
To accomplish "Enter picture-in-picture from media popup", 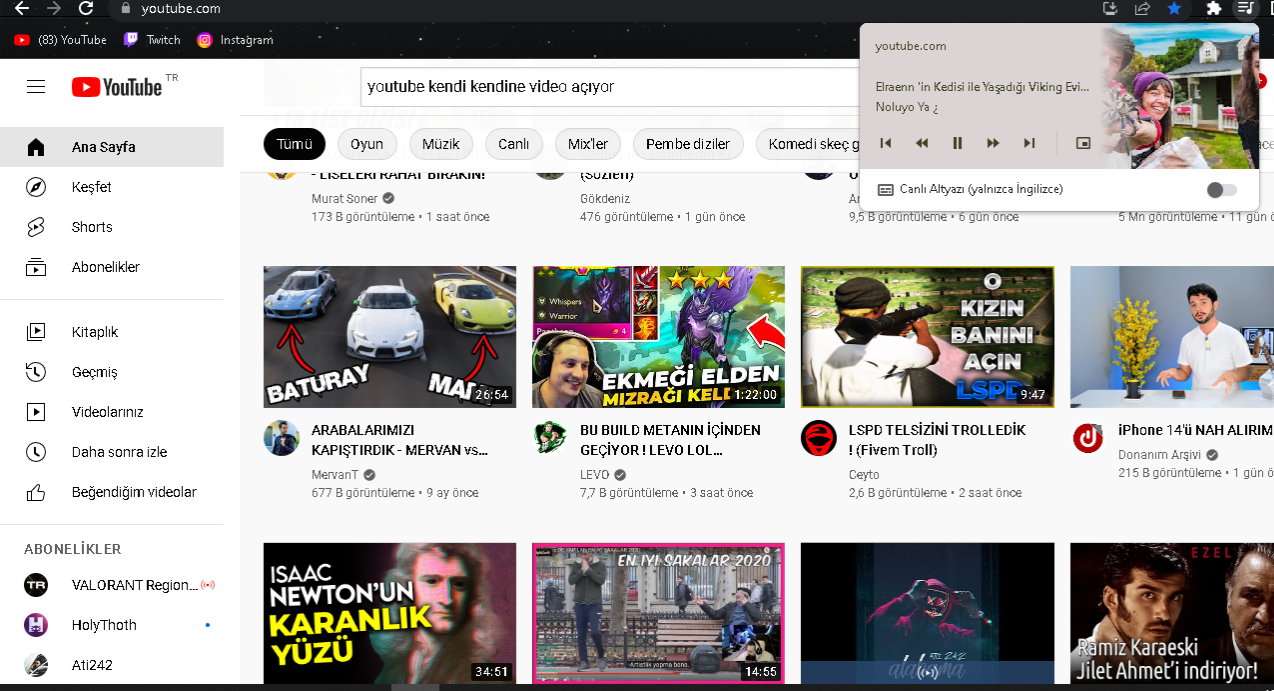I will point(1083,143).
